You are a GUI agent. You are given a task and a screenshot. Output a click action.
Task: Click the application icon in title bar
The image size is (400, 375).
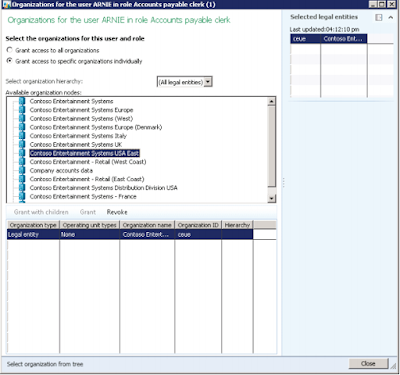(x=7, y=4)
